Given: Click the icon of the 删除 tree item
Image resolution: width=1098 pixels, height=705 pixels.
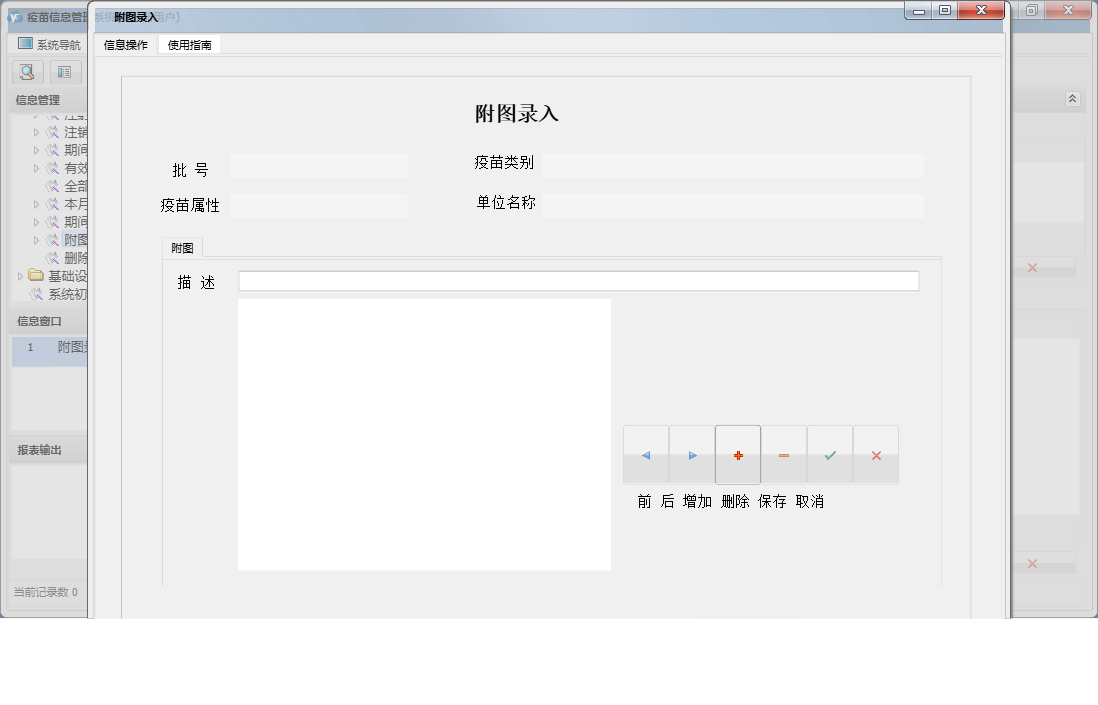Looking at the screenshot, I should [x=53, y=258].
